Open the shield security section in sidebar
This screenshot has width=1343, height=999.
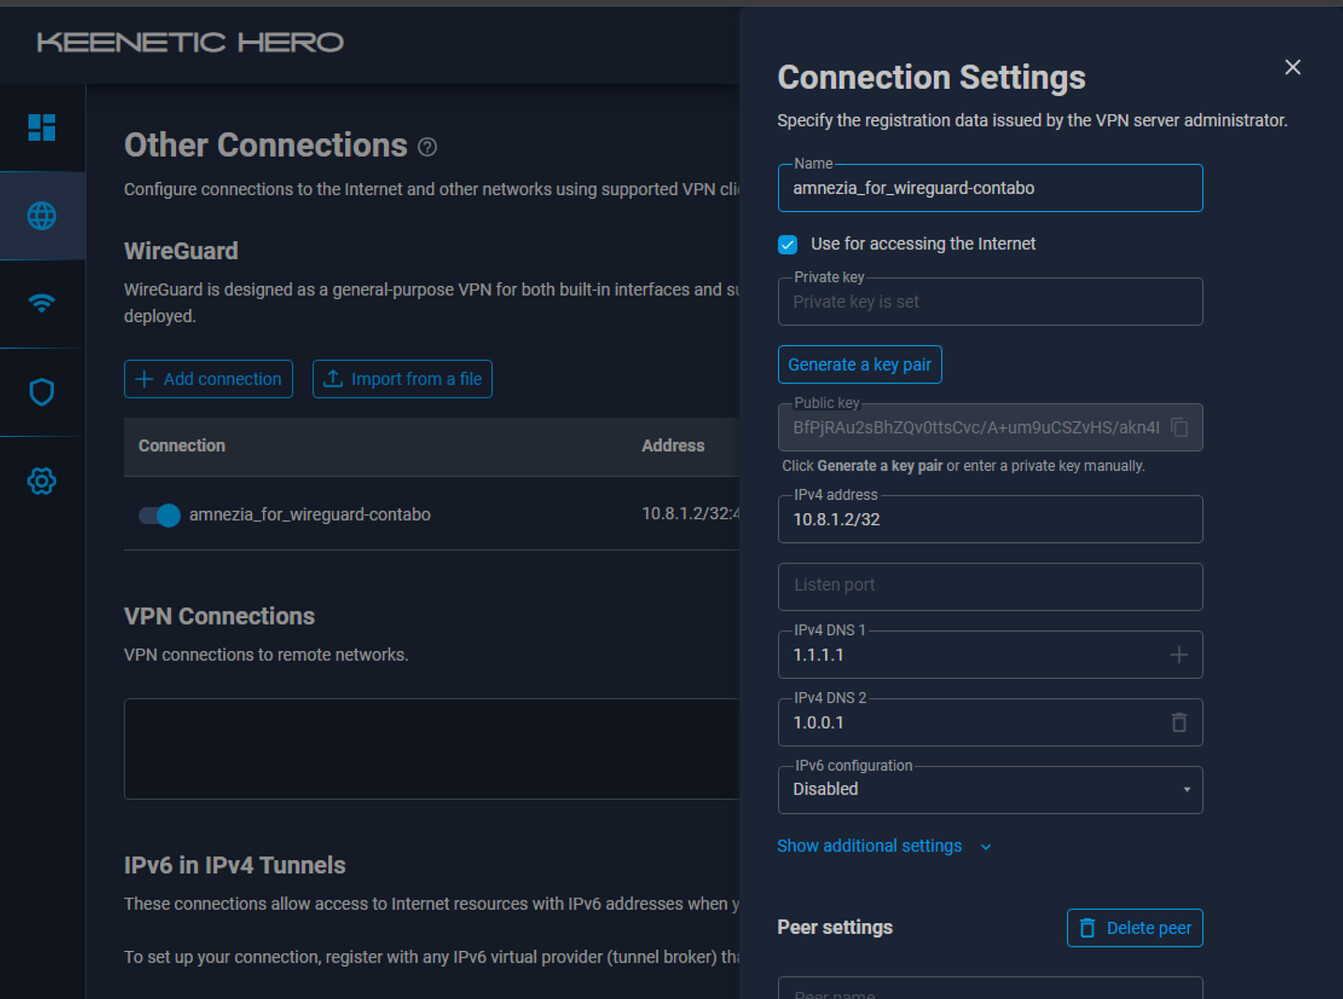[42, 392]
